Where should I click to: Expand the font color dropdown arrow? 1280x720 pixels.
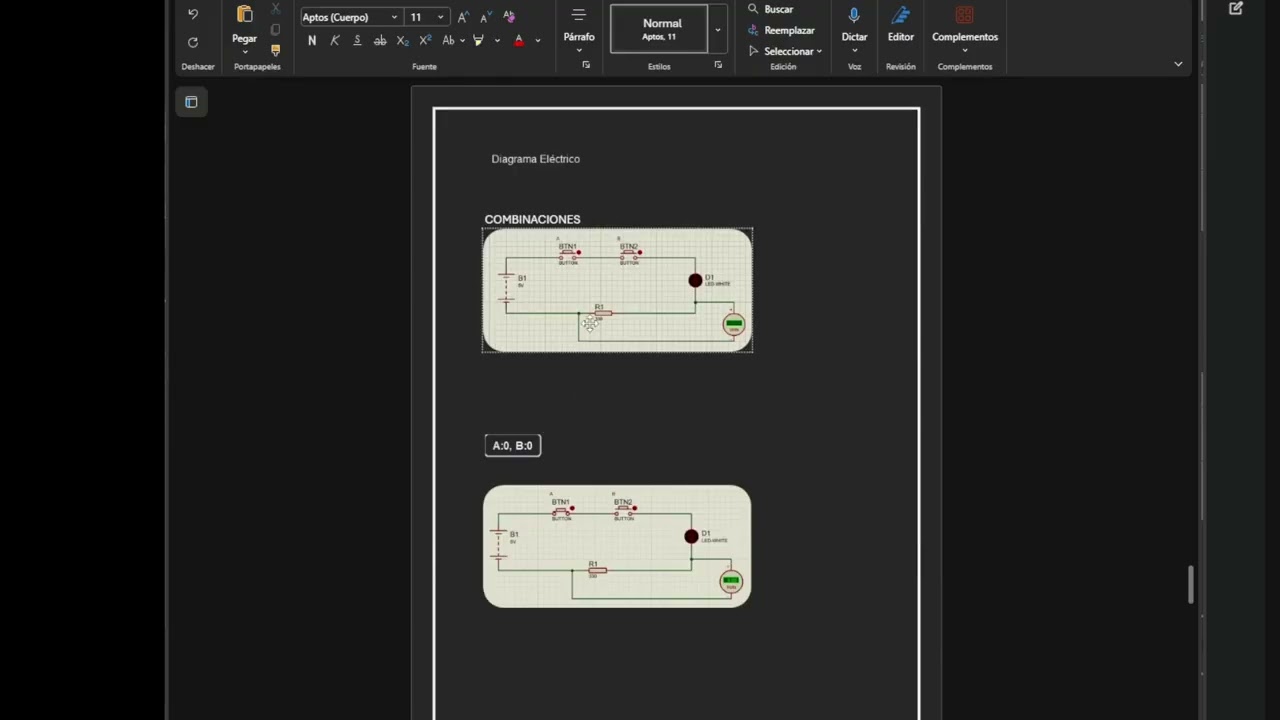coord(538,41)
